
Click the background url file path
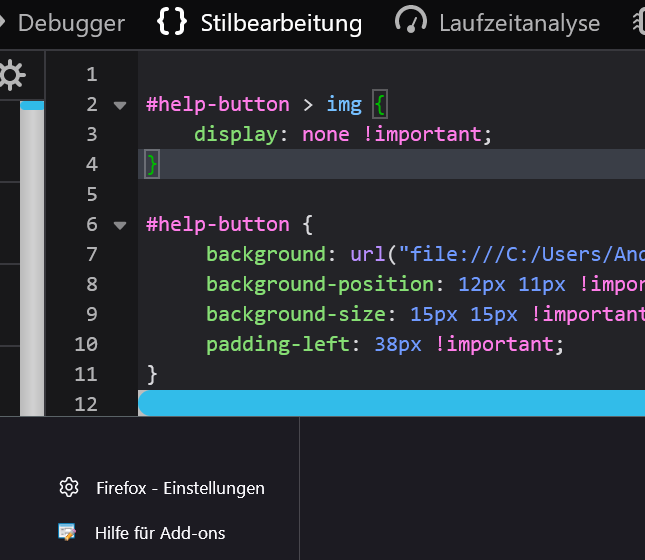click(520, 254)
